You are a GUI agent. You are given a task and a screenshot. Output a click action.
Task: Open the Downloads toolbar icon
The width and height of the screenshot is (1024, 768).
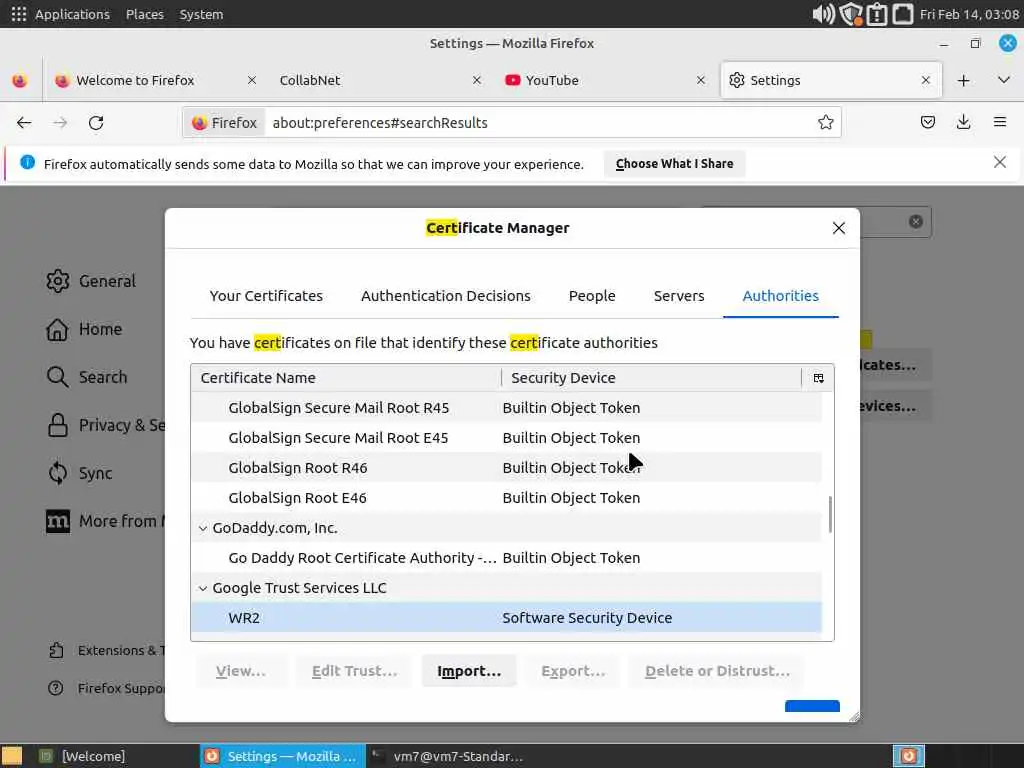[963, 122]
